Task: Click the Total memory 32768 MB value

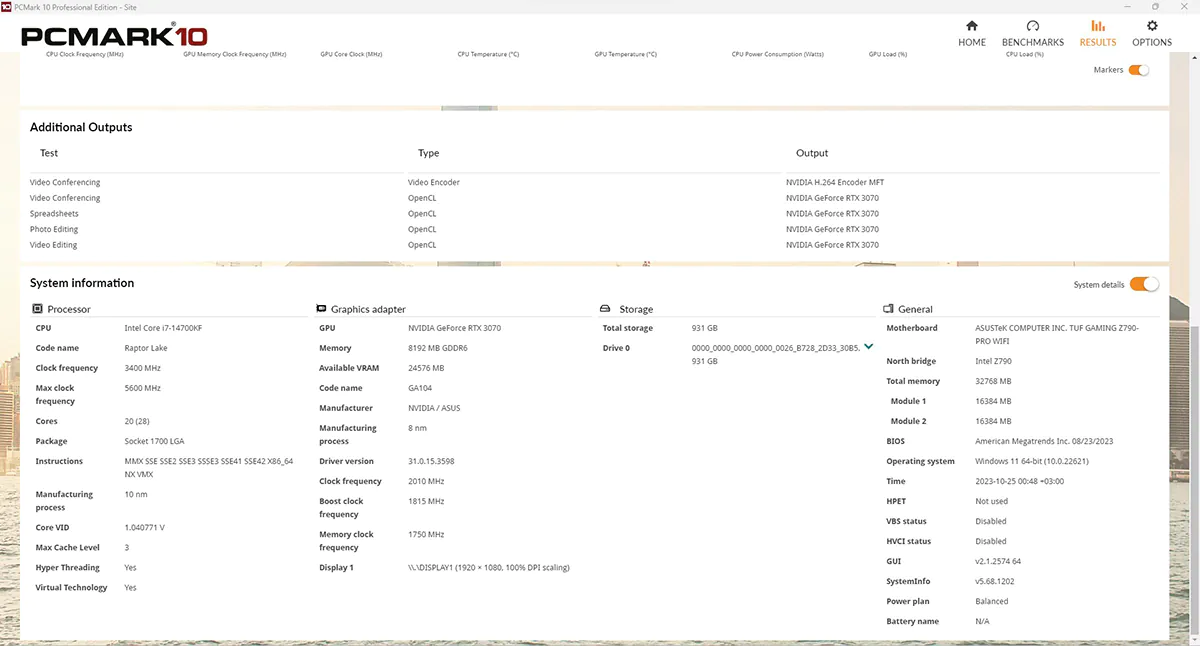Action: click(x=993, y=381)
